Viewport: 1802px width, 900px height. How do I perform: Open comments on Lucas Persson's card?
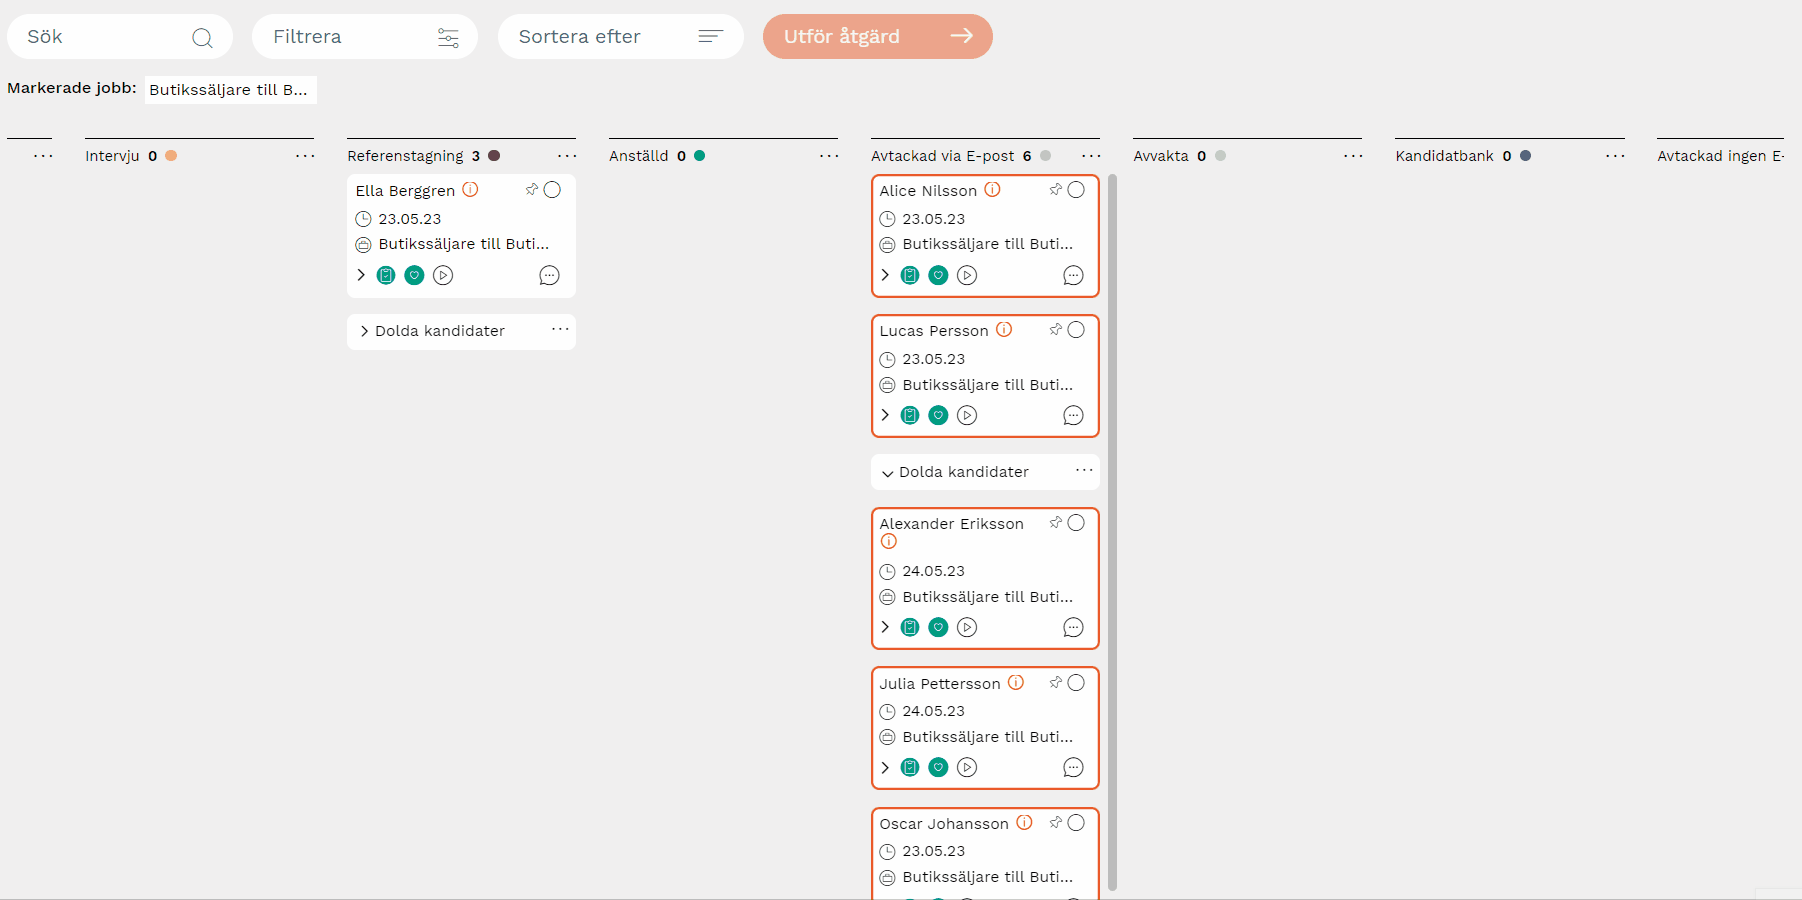pos(1073,415)
